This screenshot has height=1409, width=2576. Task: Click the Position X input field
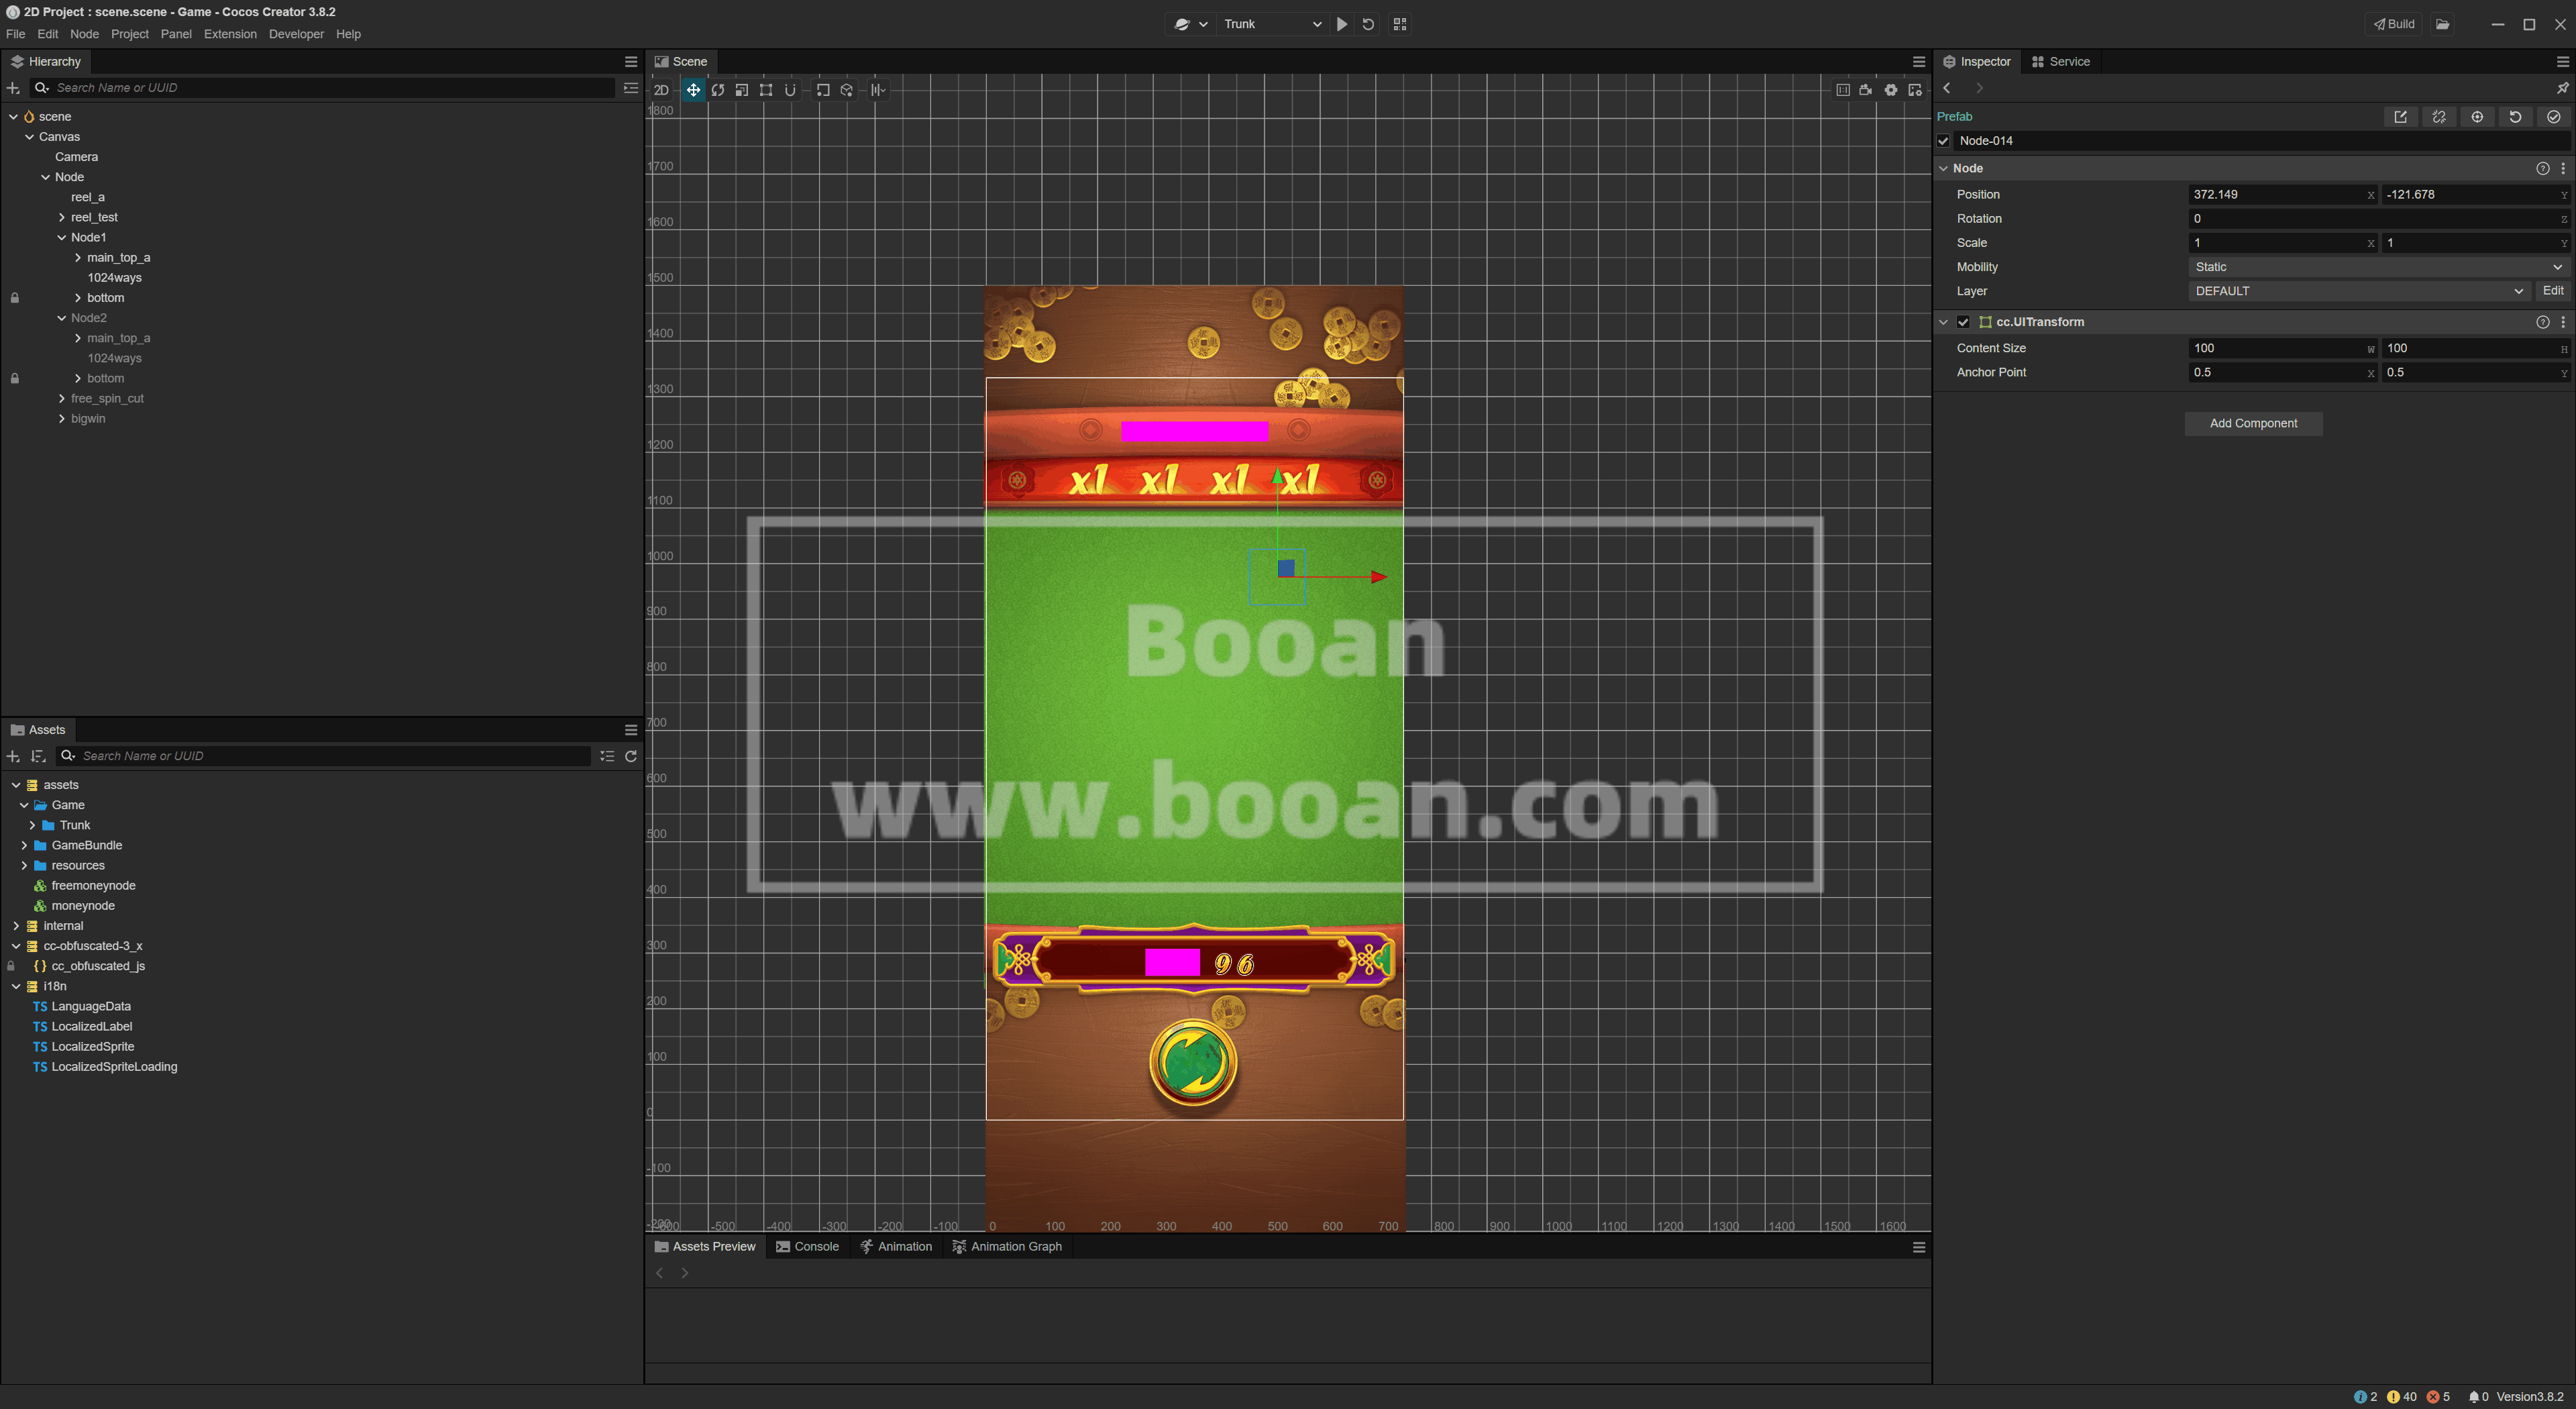[x=2275, y=194]
